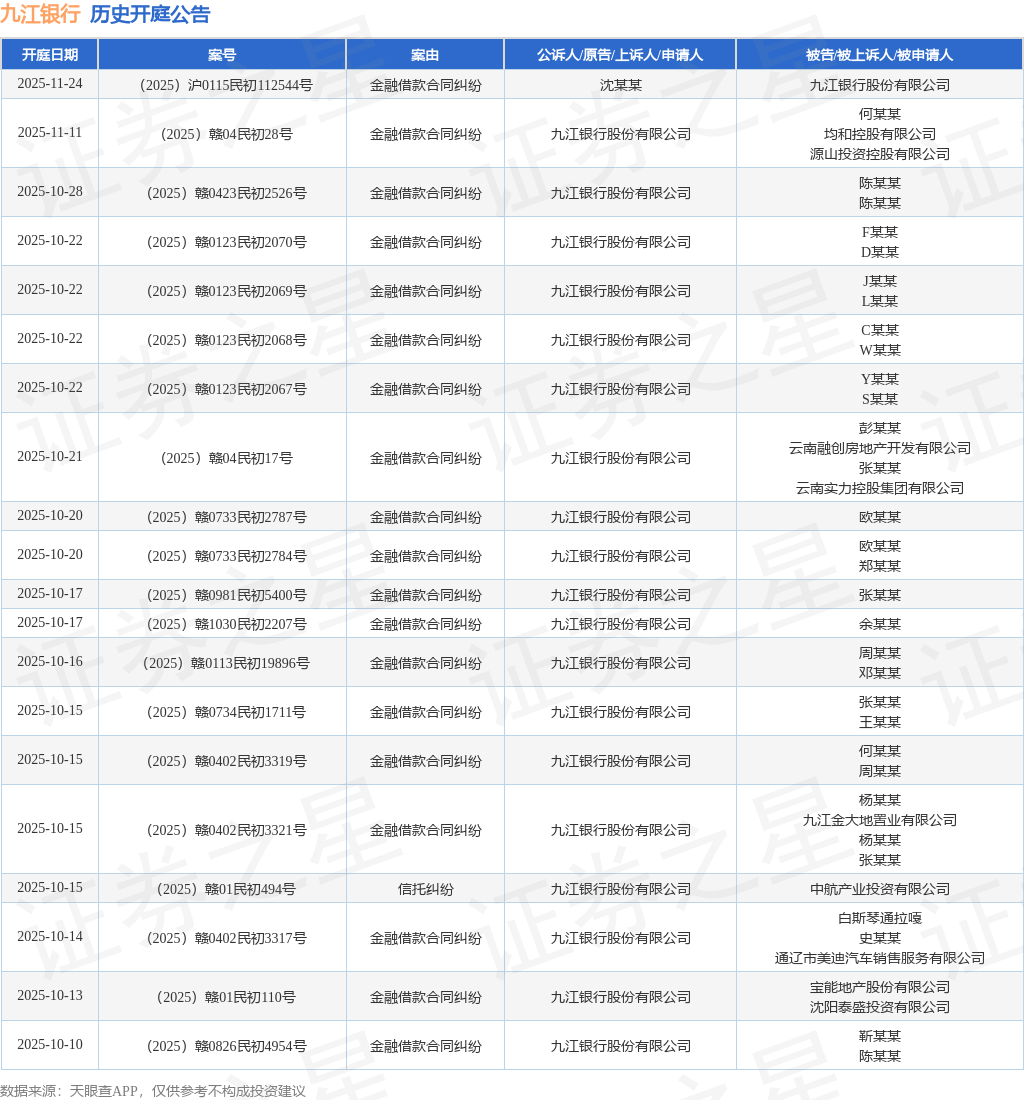Image resolution: width=1024 pixels, height=1100 pixels.
Task: Click defendant 宝能地产股份有限公司
Action: (x=880, y=987)
